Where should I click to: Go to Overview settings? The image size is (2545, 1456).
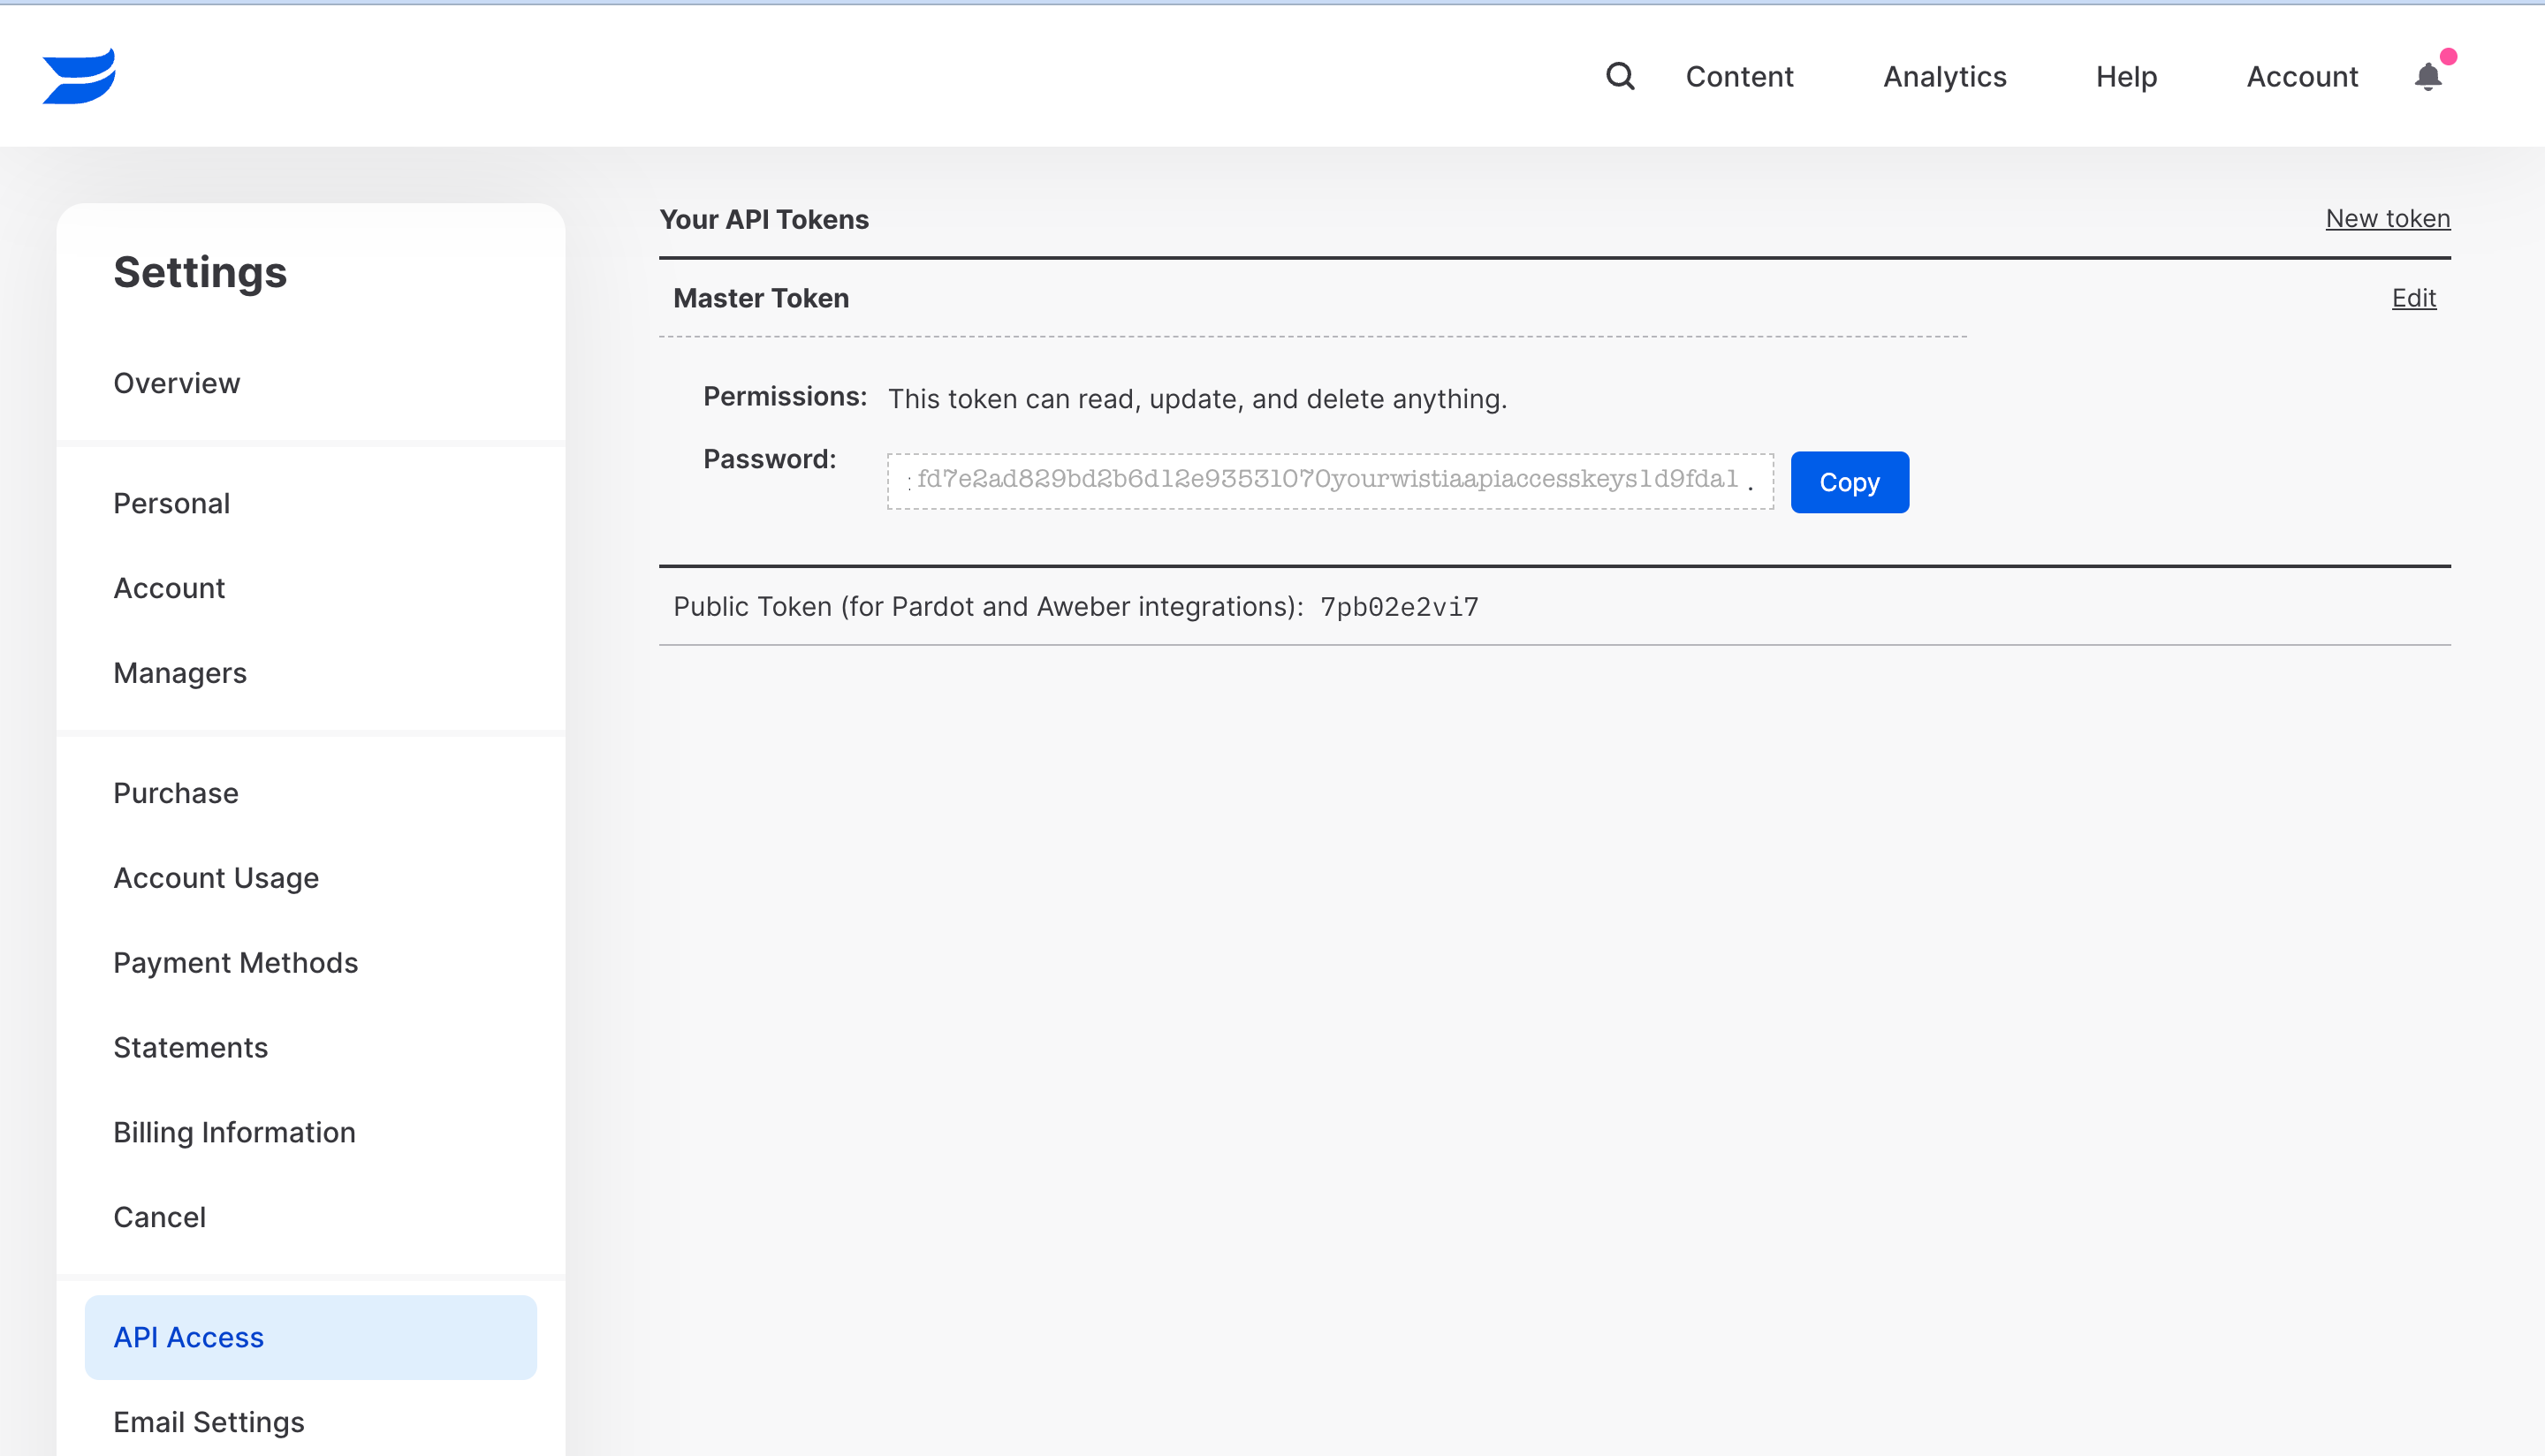pyautogui.click(x=176, y=383)
